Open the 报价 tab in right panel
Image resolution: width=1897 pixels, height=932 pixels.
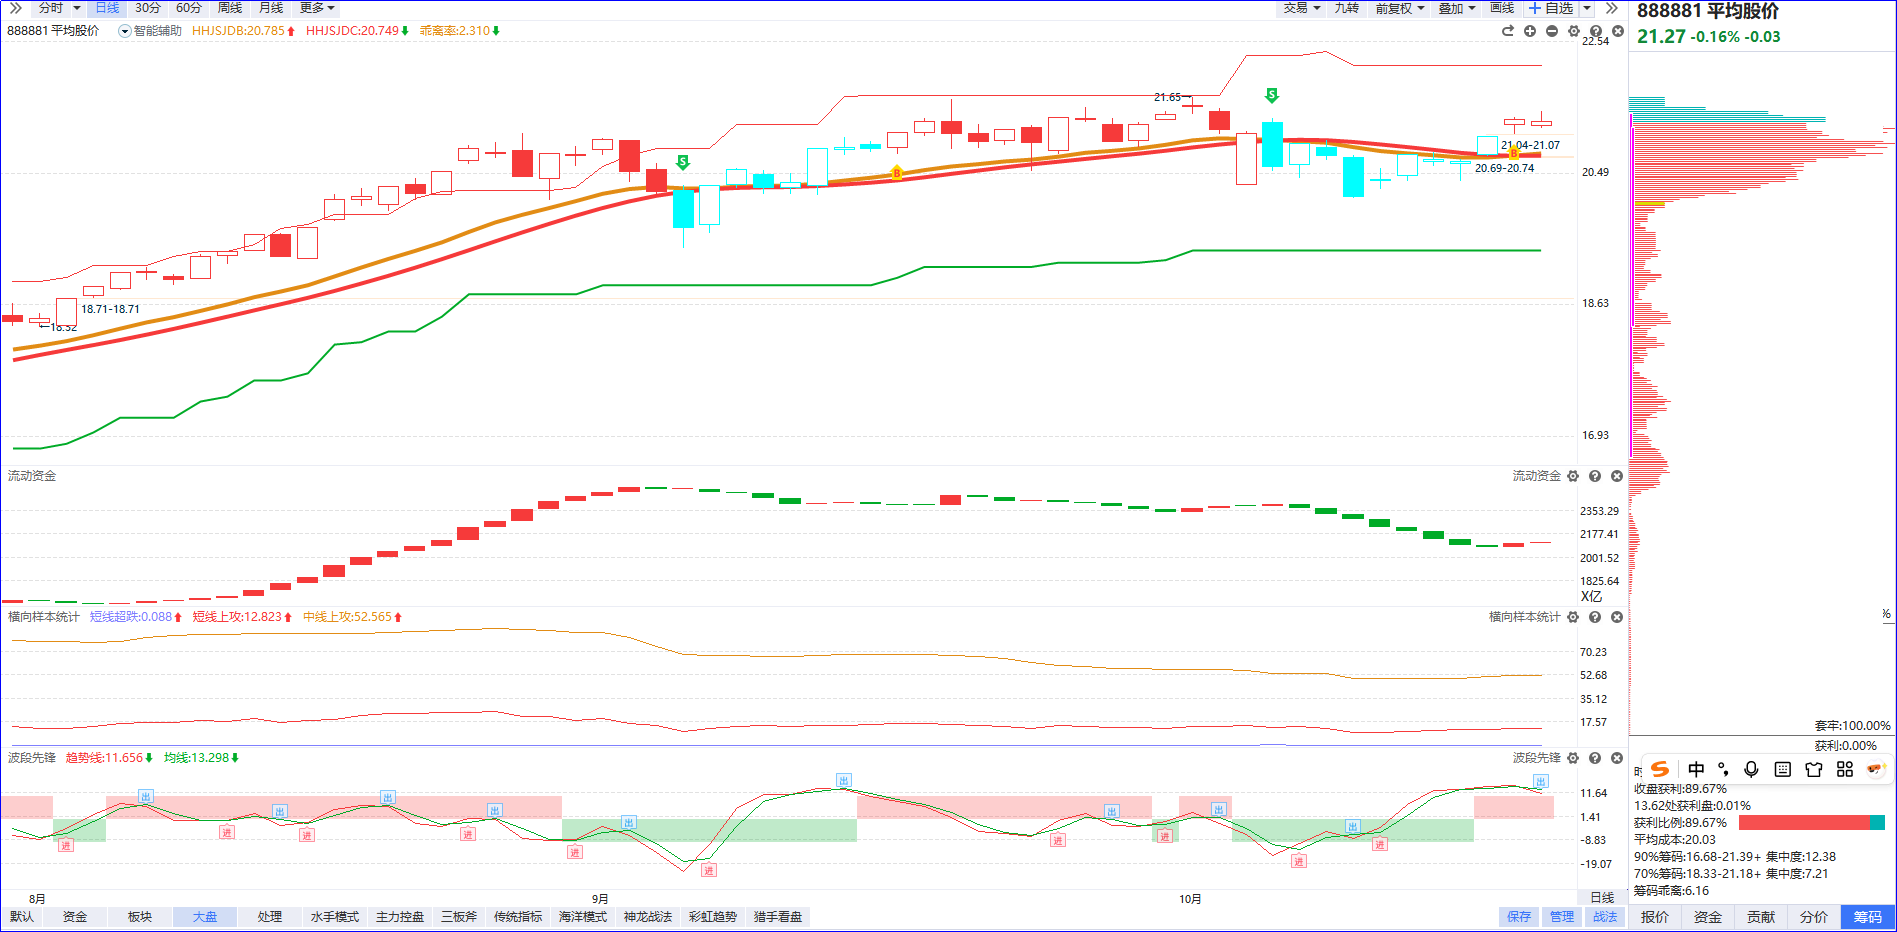(x=1655, y=917)
